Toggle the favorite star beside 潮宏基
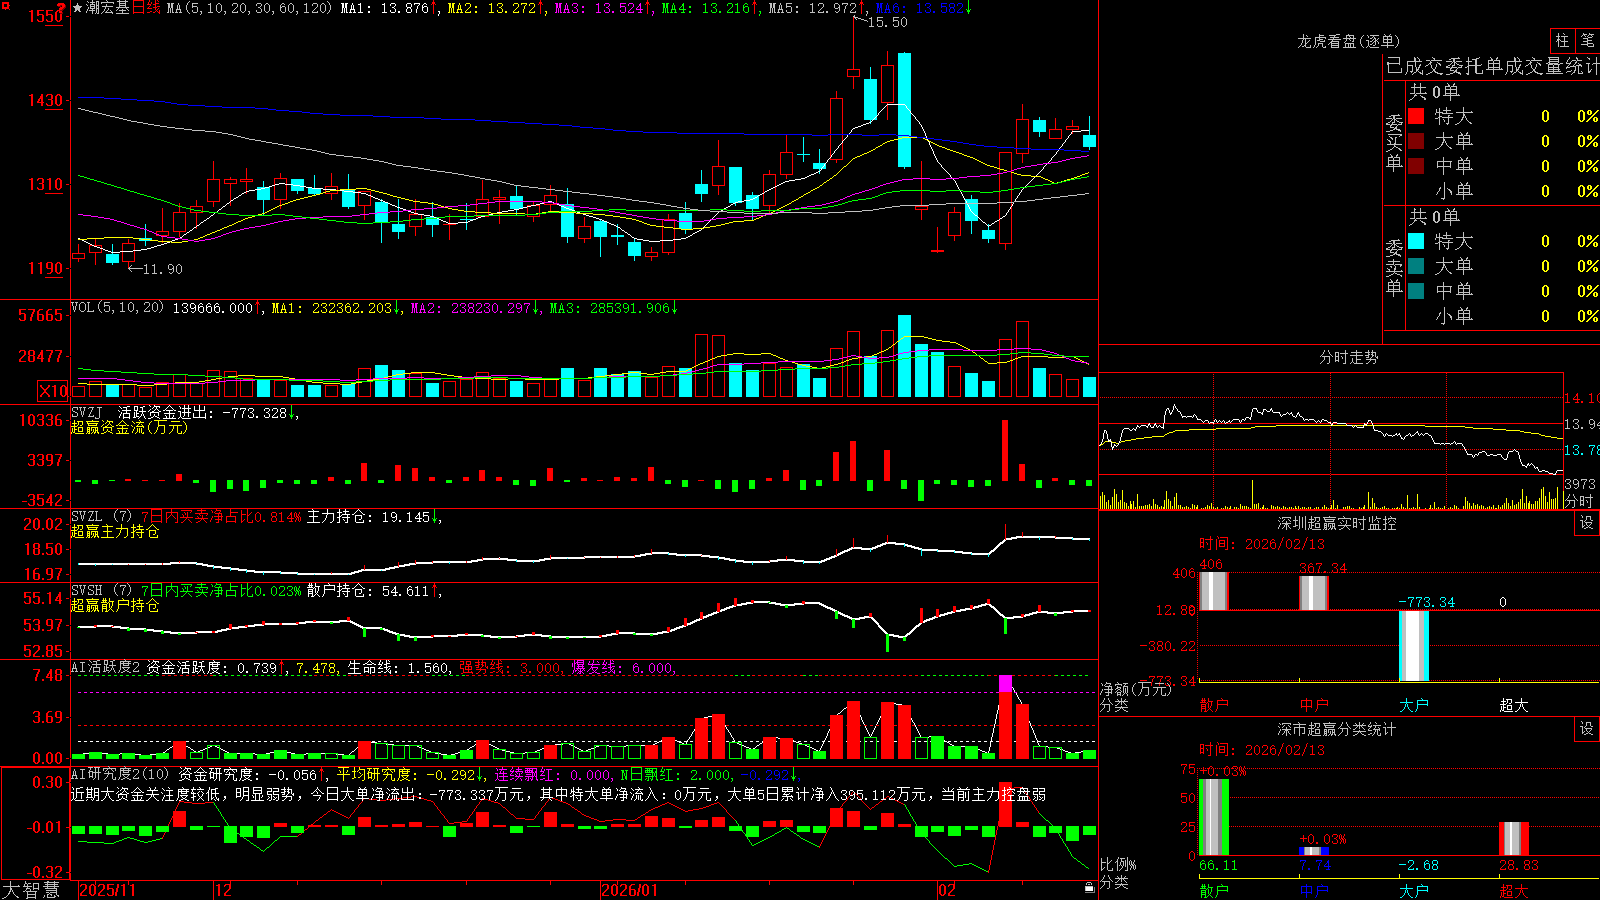The height and width of the screenshot is (900, 1600). [78, 8]
